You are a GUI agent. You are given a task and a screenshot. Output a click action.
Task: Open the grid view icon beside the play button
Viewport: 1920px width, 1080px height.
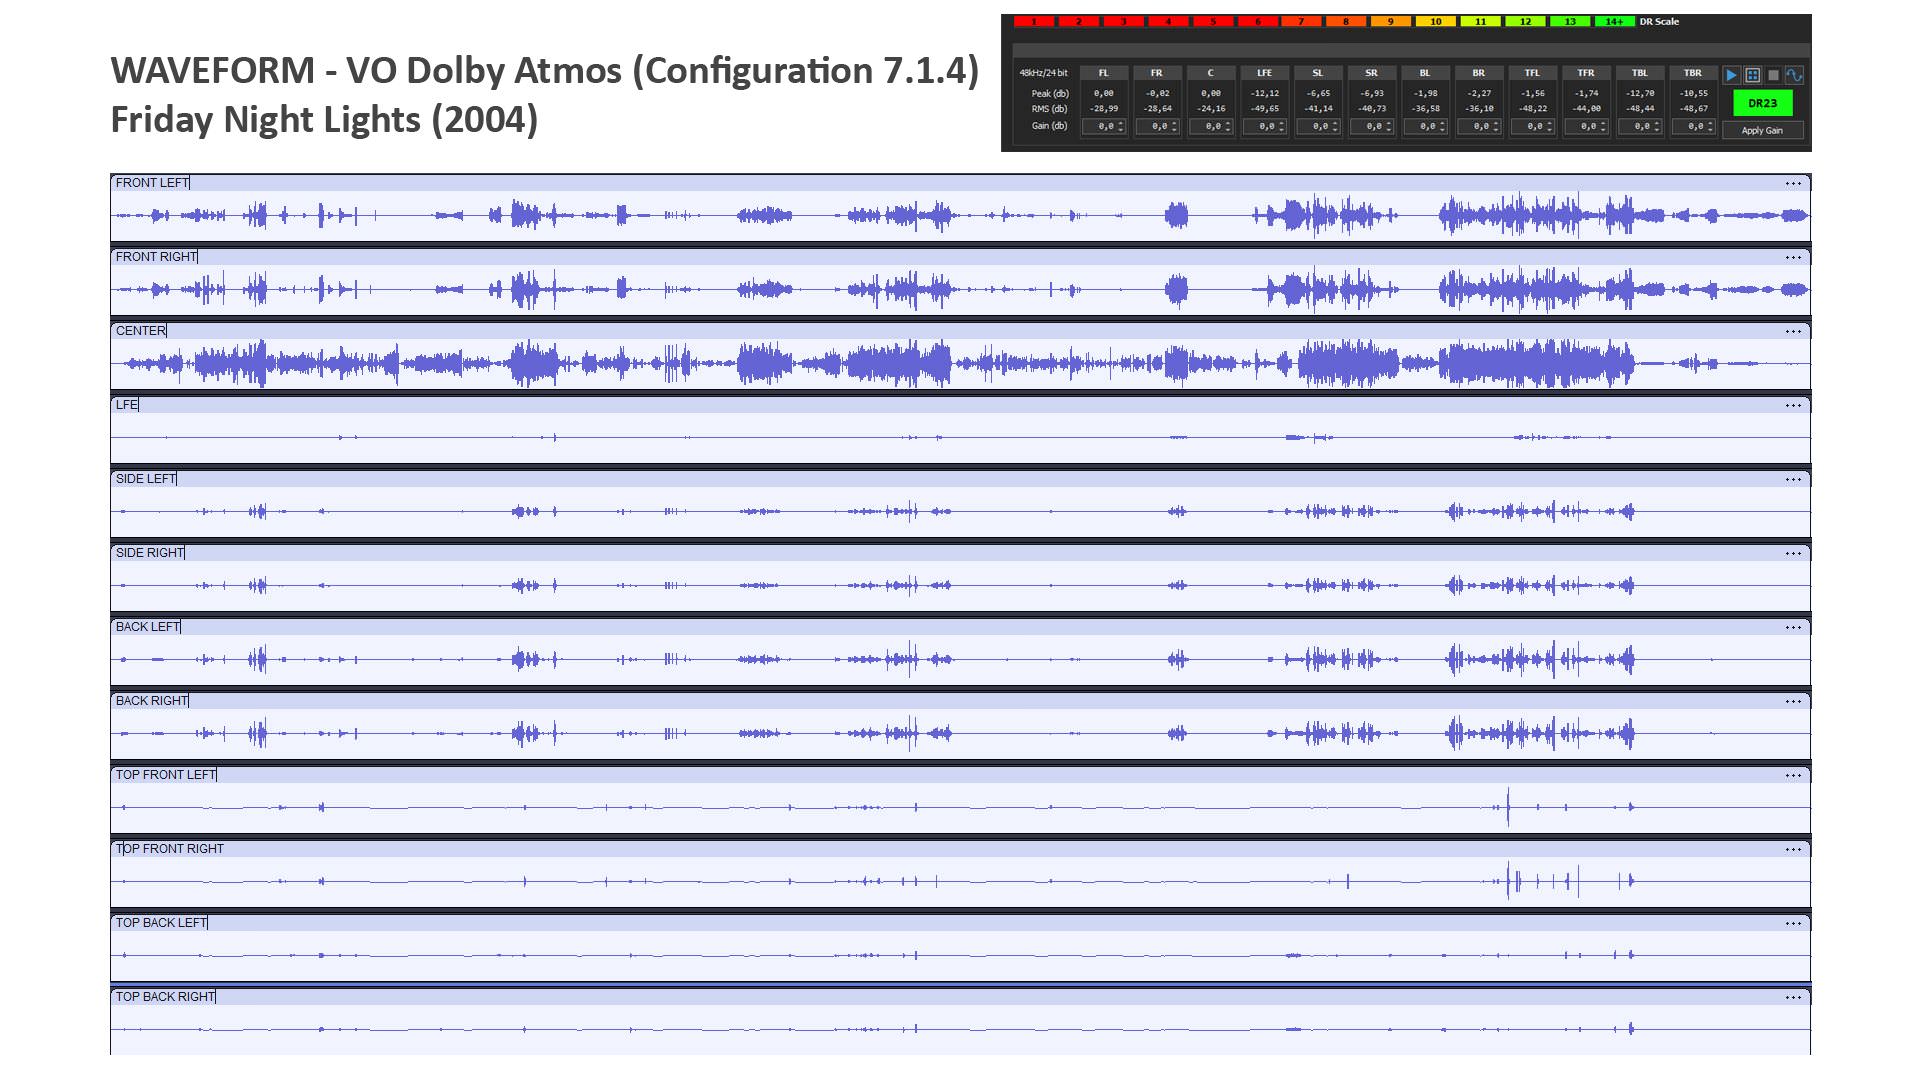[x=1752, y=75]
